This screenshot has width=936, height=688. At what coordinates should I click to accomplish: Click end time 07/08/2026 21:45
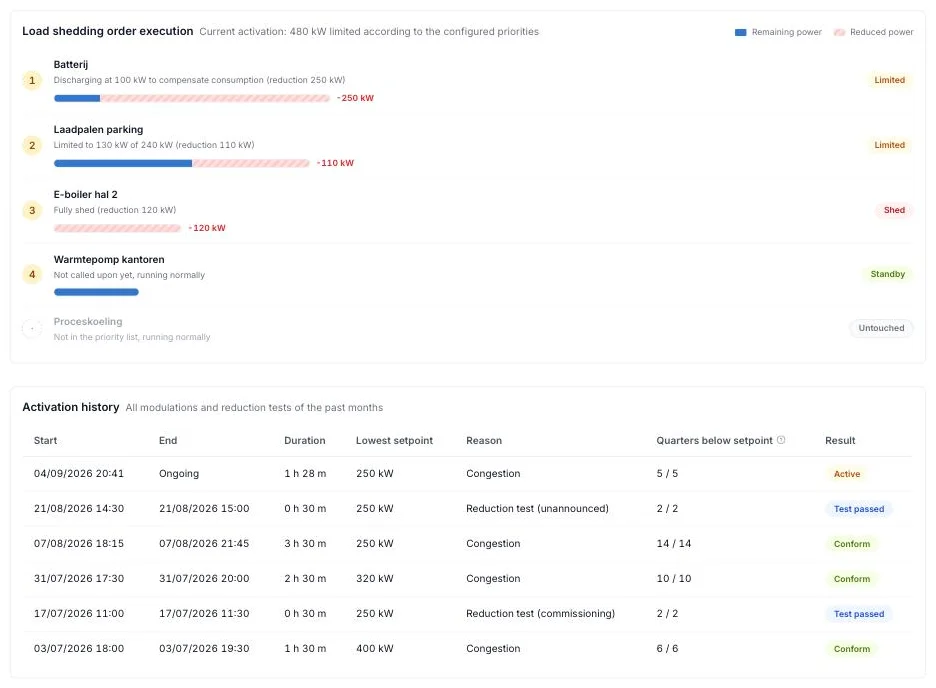[x=204, y=544]
